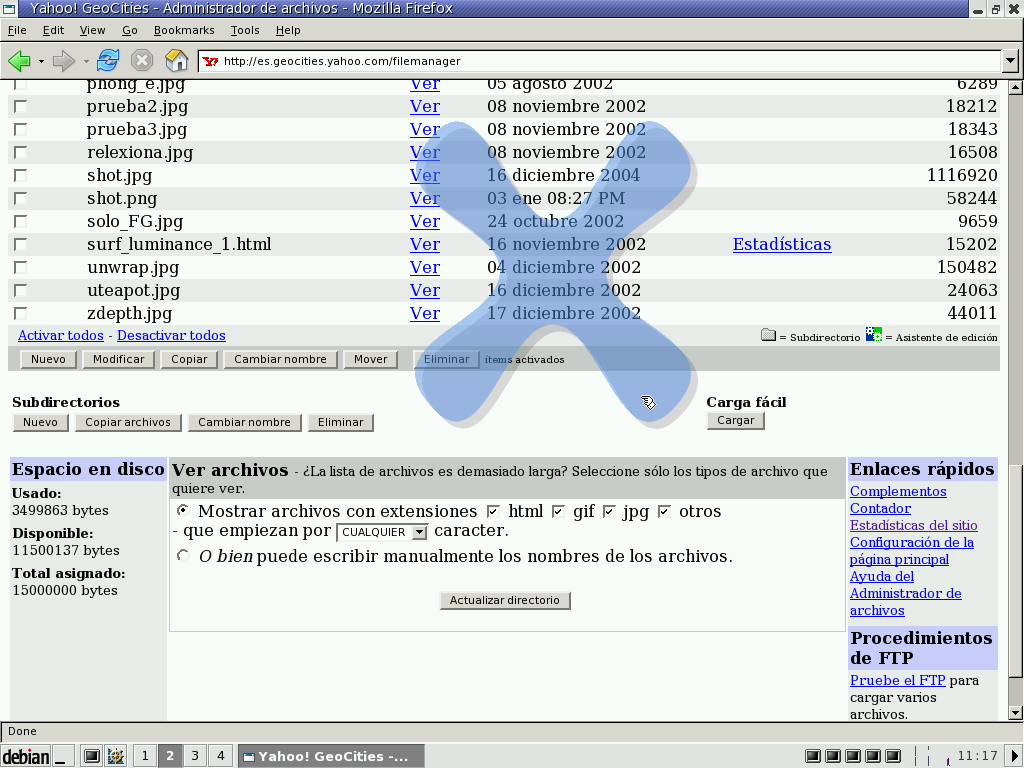
Task: Choose the 'O bien' radio button
Action: click(183, 556)
